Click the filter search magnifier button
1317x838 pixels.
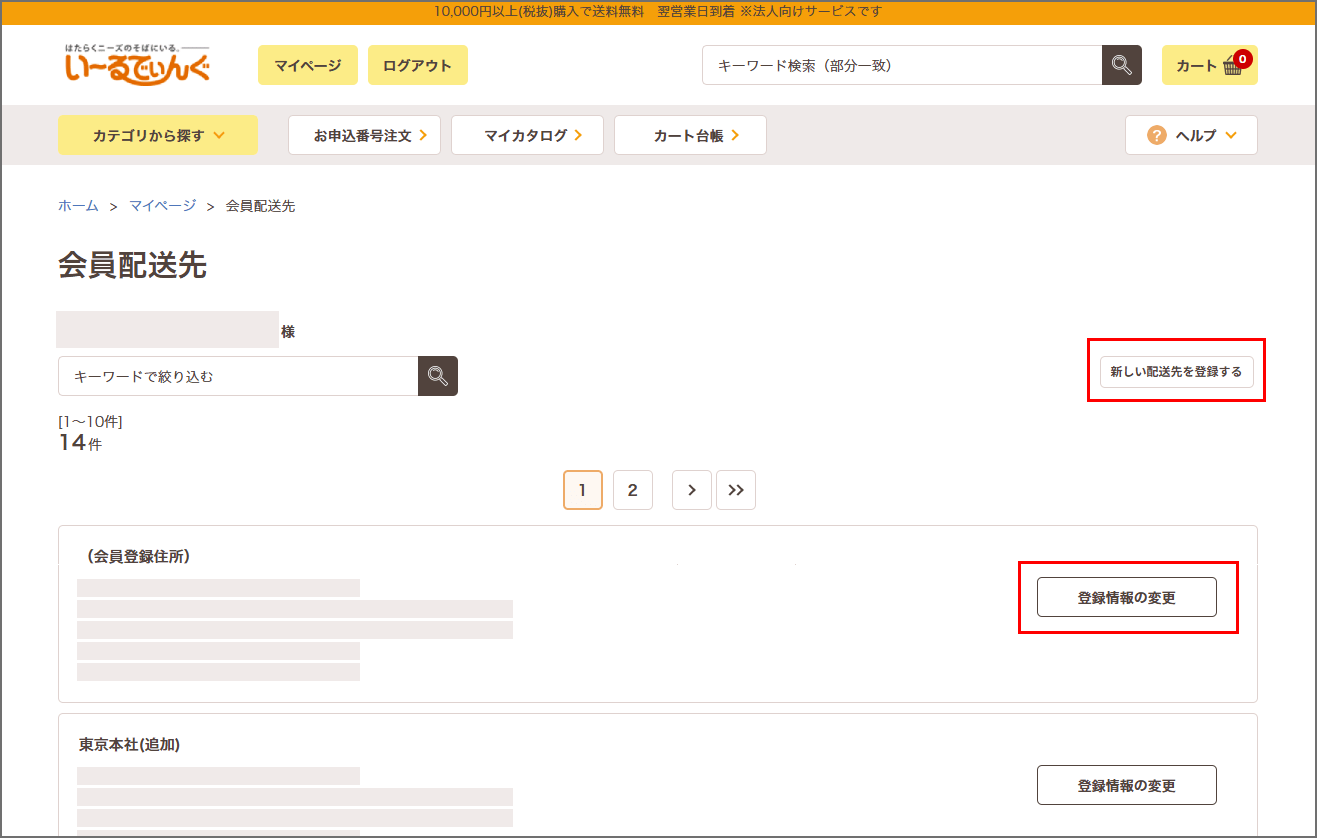click(x=437, y=376)
